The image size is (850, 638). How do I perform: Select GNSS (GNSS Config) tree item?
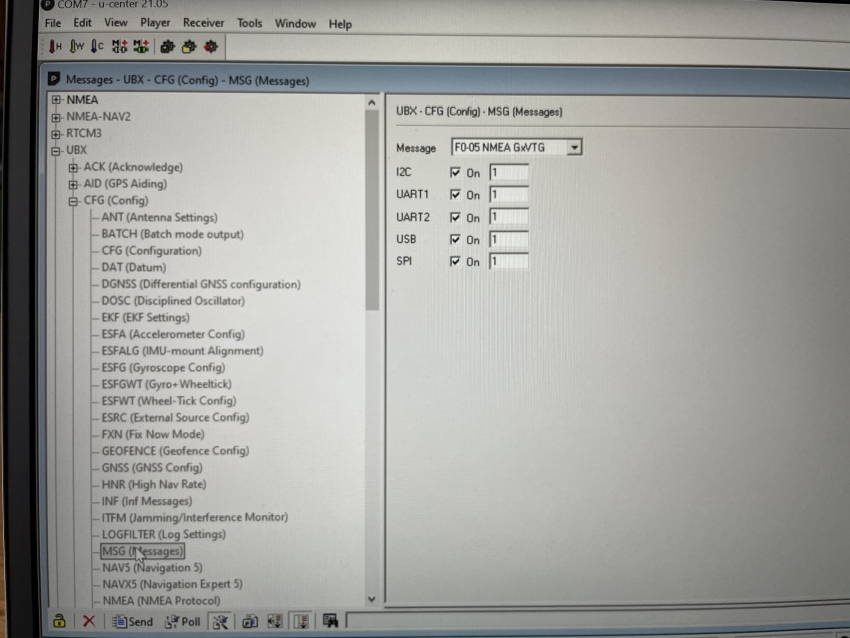point(152,467)
